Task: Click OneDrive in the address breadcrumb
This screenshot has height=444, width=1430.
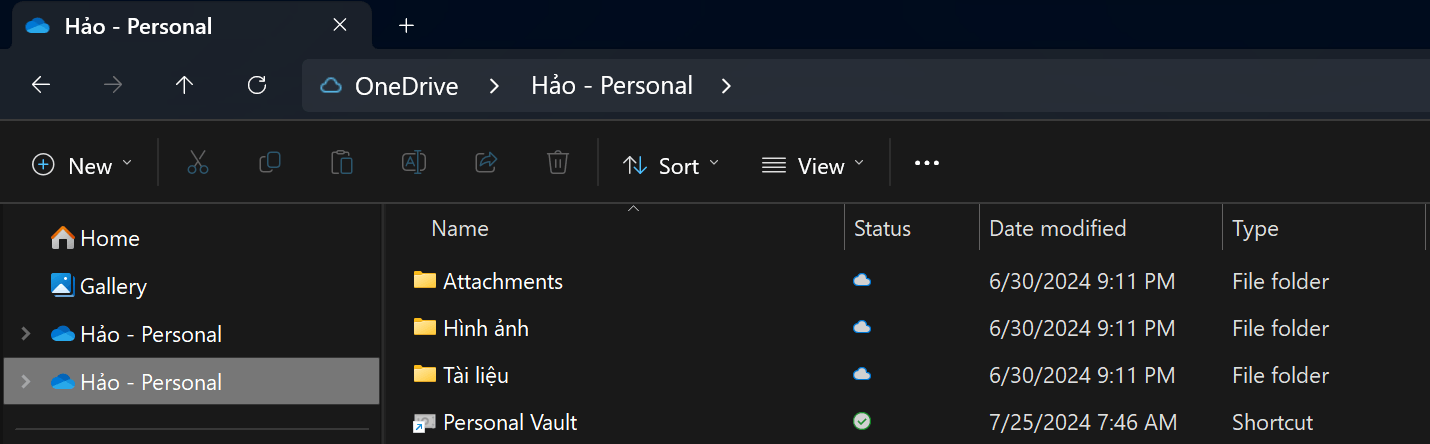Action: (x=406, y=86)
